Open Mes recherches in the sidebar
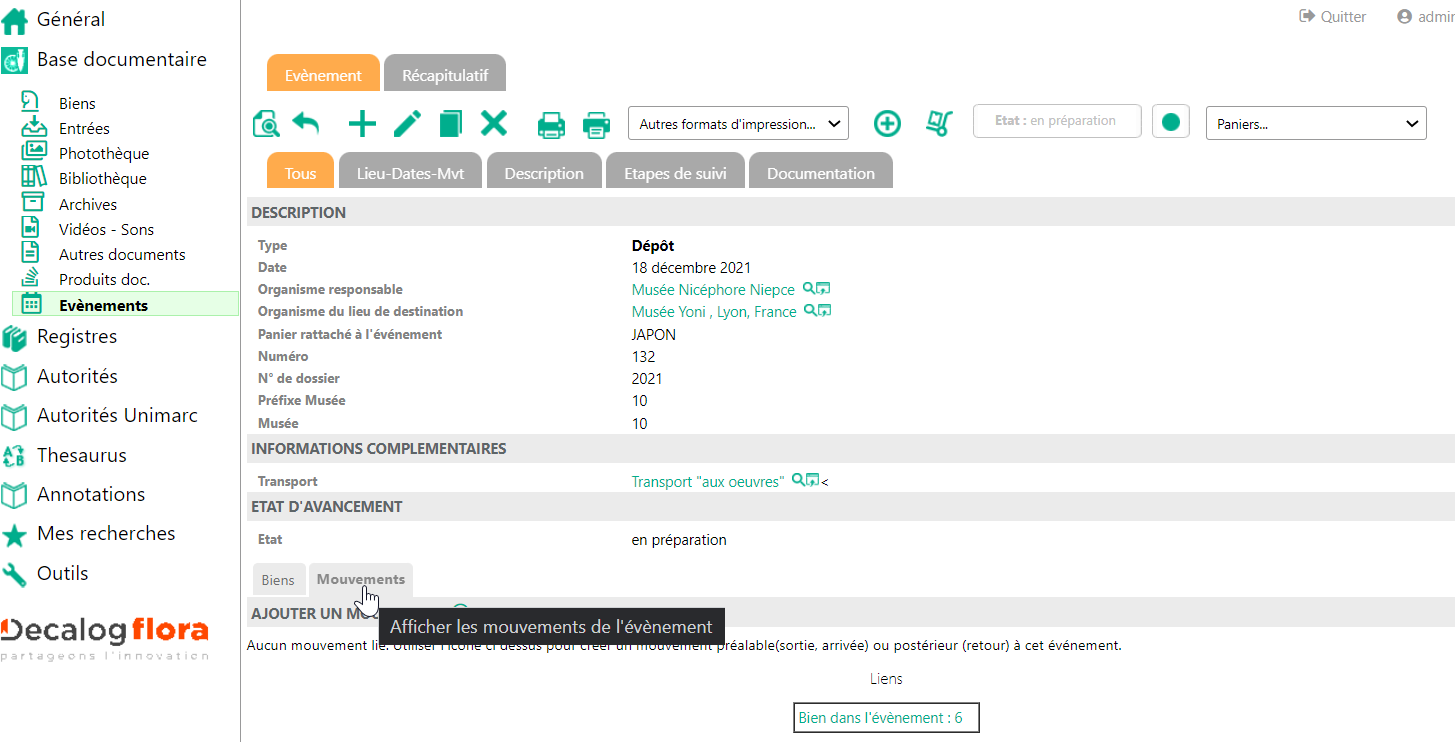The width and height of the screenshot is (1455, 742). click(106, 533)
